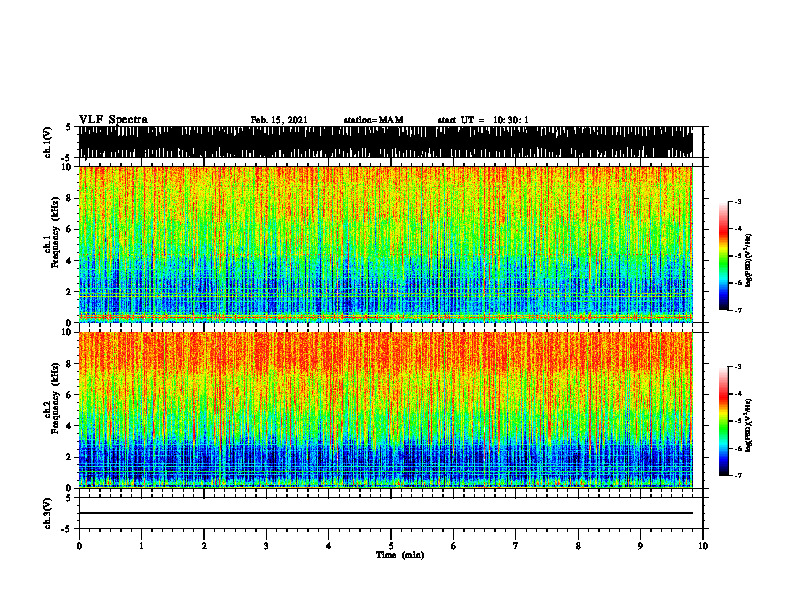Click the "ch.1(V)" axis label

[47, 142]
